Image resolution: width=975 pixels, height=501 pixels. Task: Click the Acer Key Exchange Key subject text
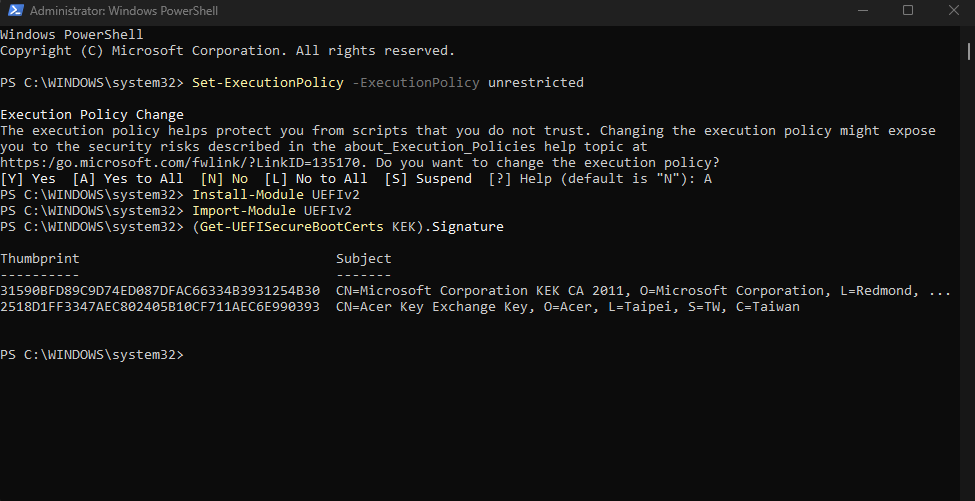point(568,307)
